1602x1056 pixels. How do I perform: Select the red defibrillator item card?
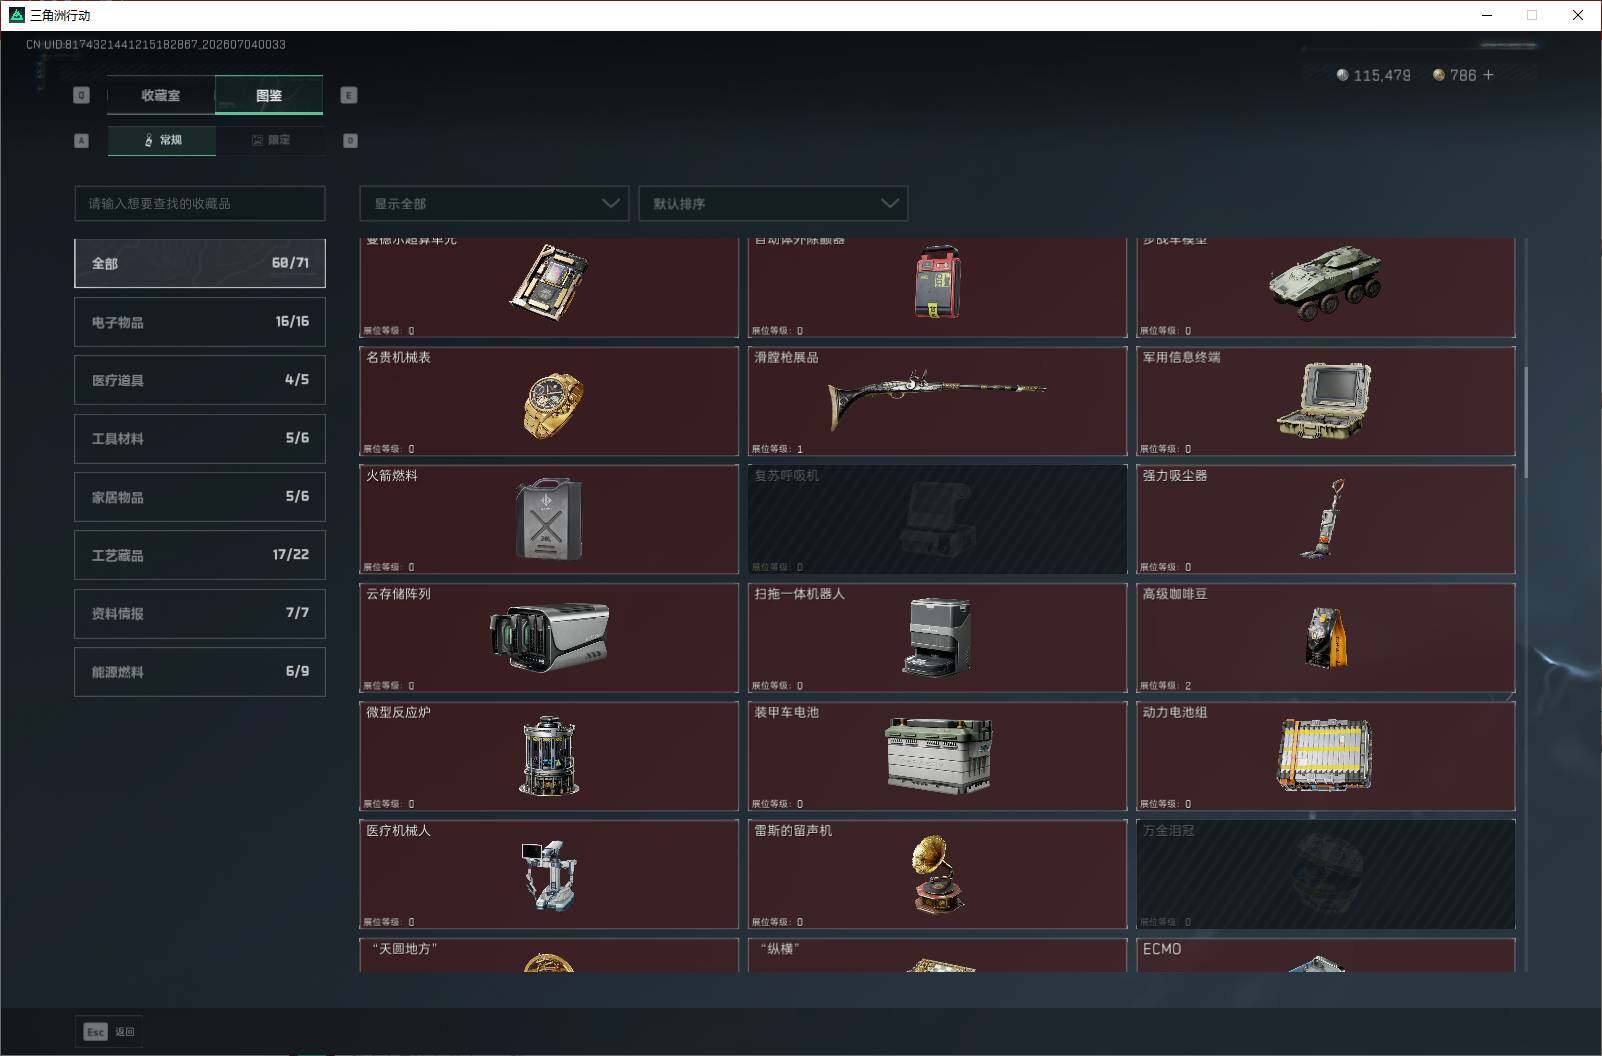tap(937, 288)
